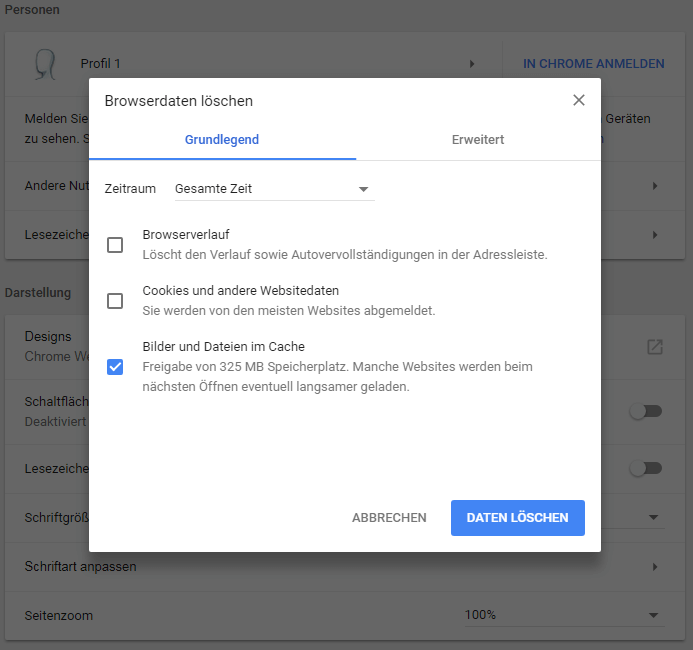The image size is (693, 650).
Task: Open the Designs external link icon
Action: coord(655,347)
